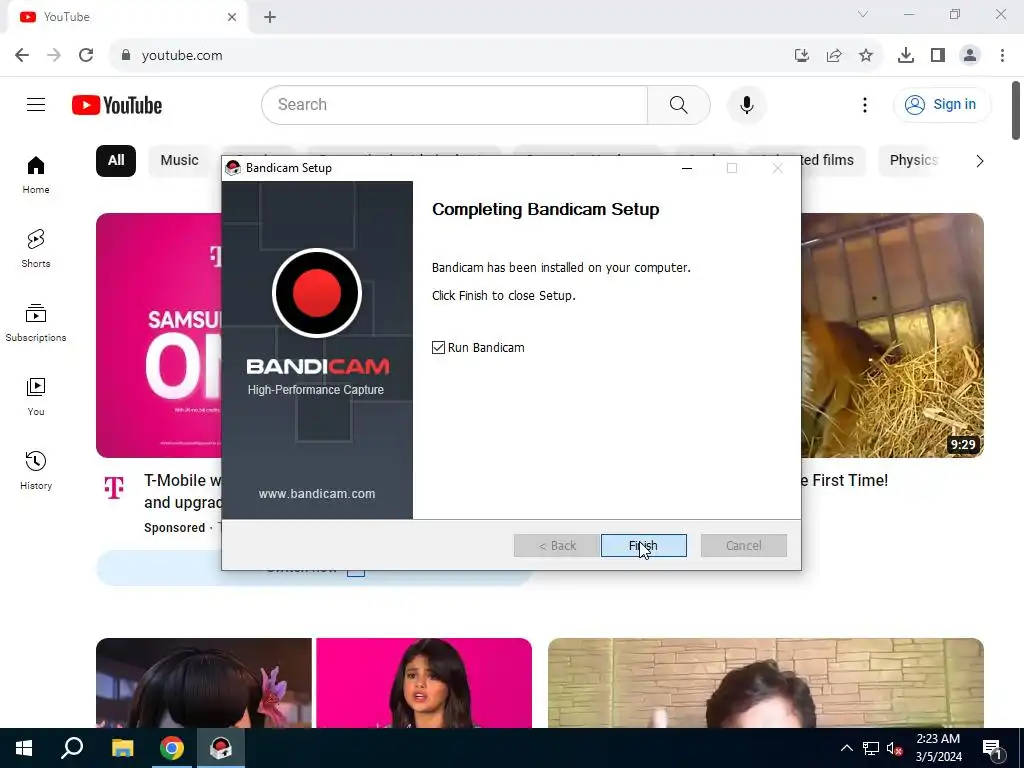
Task: Click the greyed-out Cancel button in Setup
Action: point(743,545)
